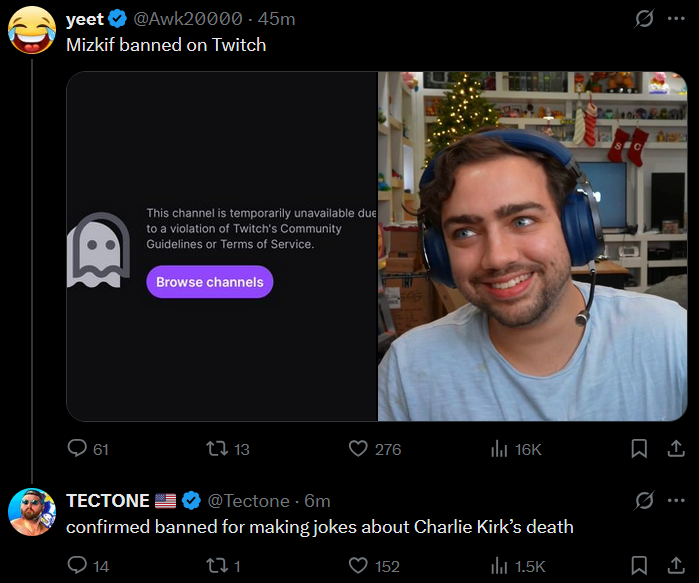
Task: Click the purple Browse channels button
Action: tap(209, 282)
